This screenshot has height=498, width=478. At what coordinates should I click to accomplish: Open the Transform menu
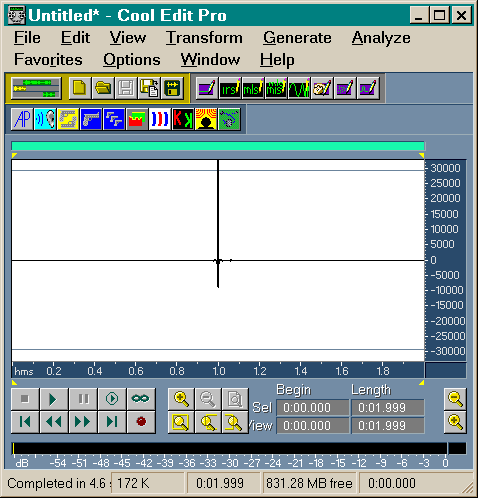click(204, 38)
